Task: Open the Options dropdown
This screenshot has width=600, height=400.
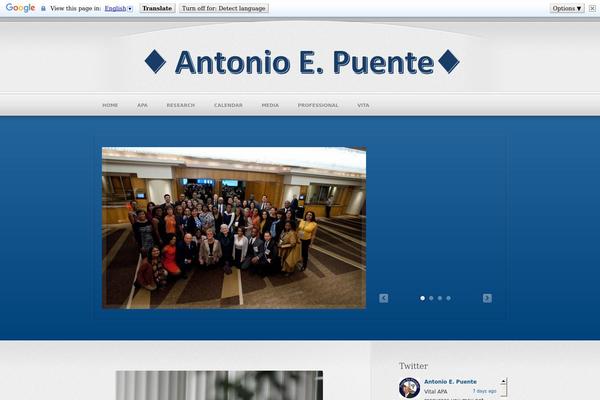Action: coord(567,8)
